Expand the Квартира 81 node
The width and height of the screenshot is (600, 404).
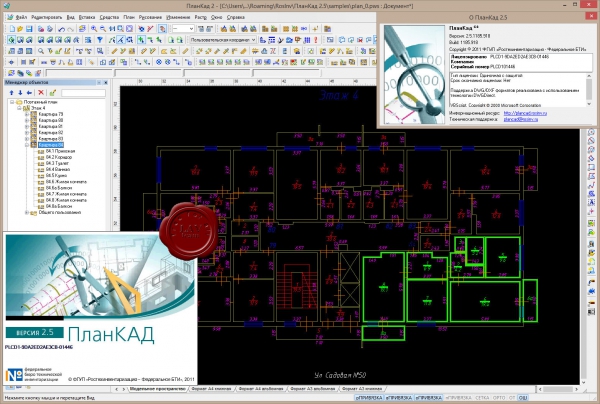pyautogui.click(x=27, y=126)
